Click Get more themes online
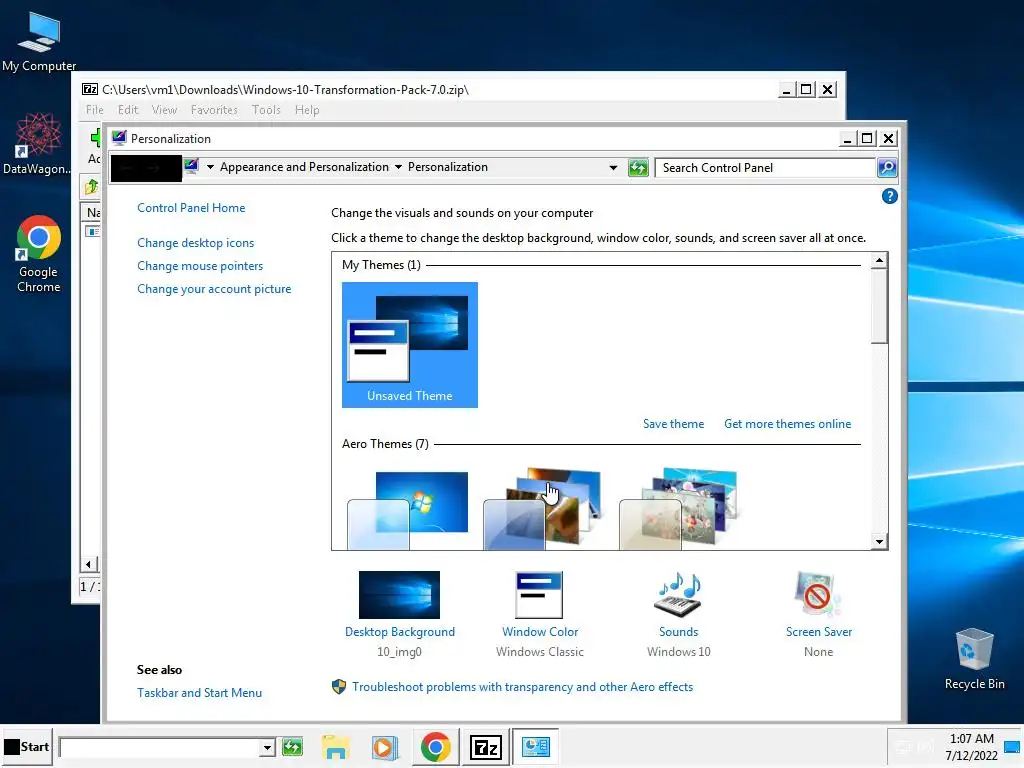Viewport: 1024px width, 768px height. click(x=788, y=424)
